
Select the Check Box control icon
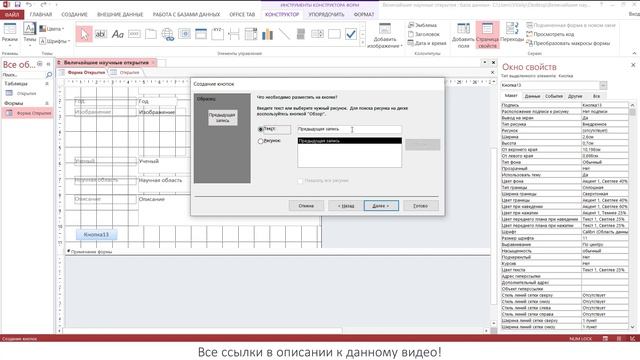(351, 34)
